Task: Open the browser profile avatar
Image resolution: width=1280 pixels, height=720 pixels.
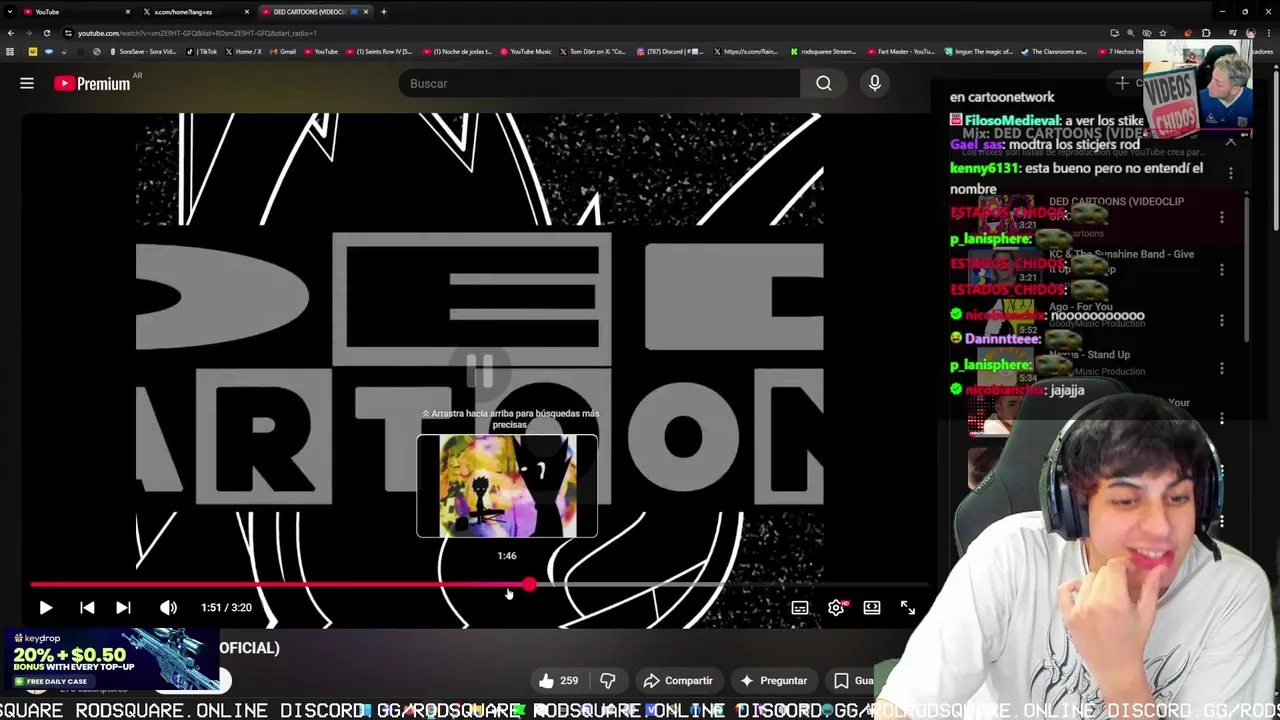Action: coord(1250,33)
